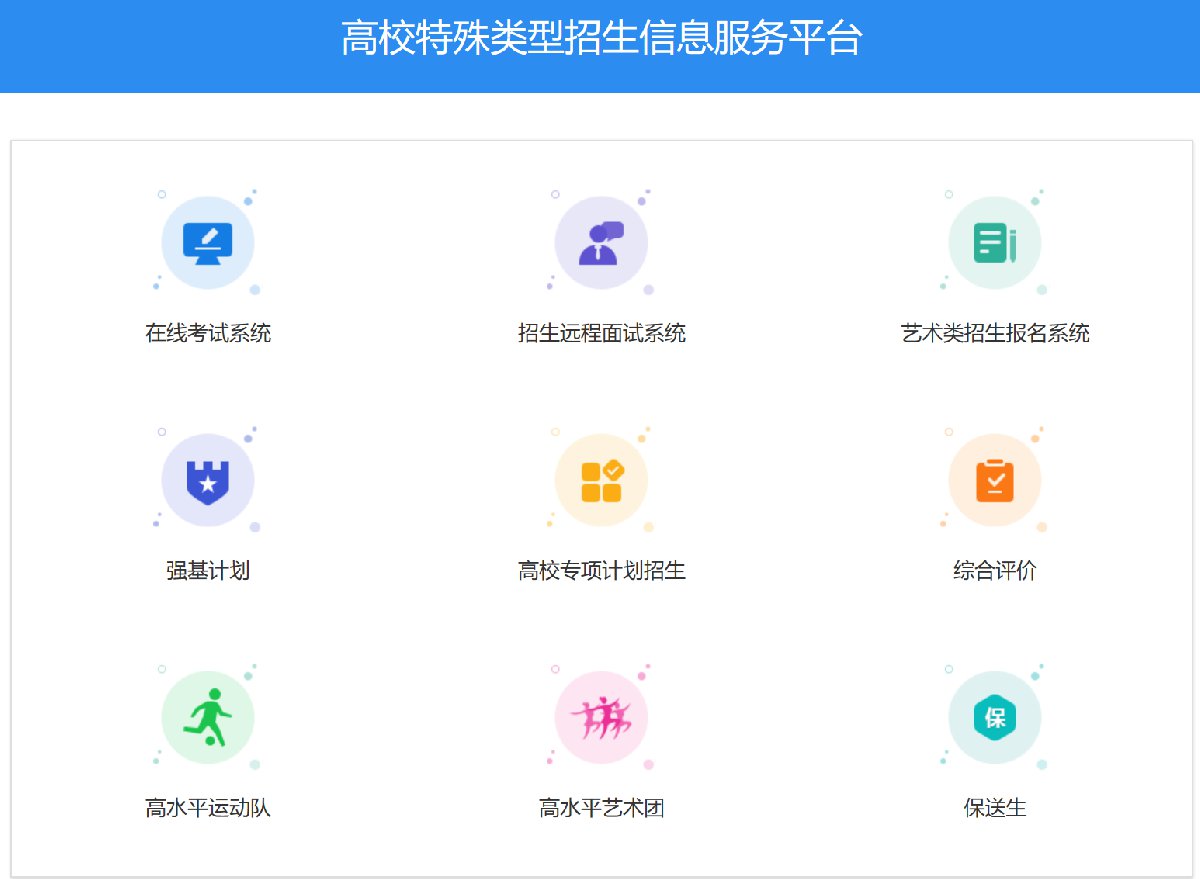The image size is (1200, 879).
Task: Open the 在线考试系统 link
Action: (208, 333)
